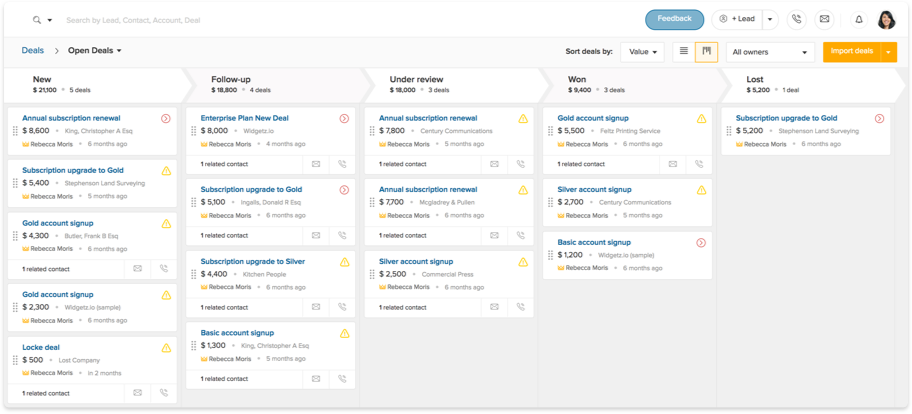This screenshot has width=912, height=414.
Task: Click the user profile avatar
Action: 886,19
